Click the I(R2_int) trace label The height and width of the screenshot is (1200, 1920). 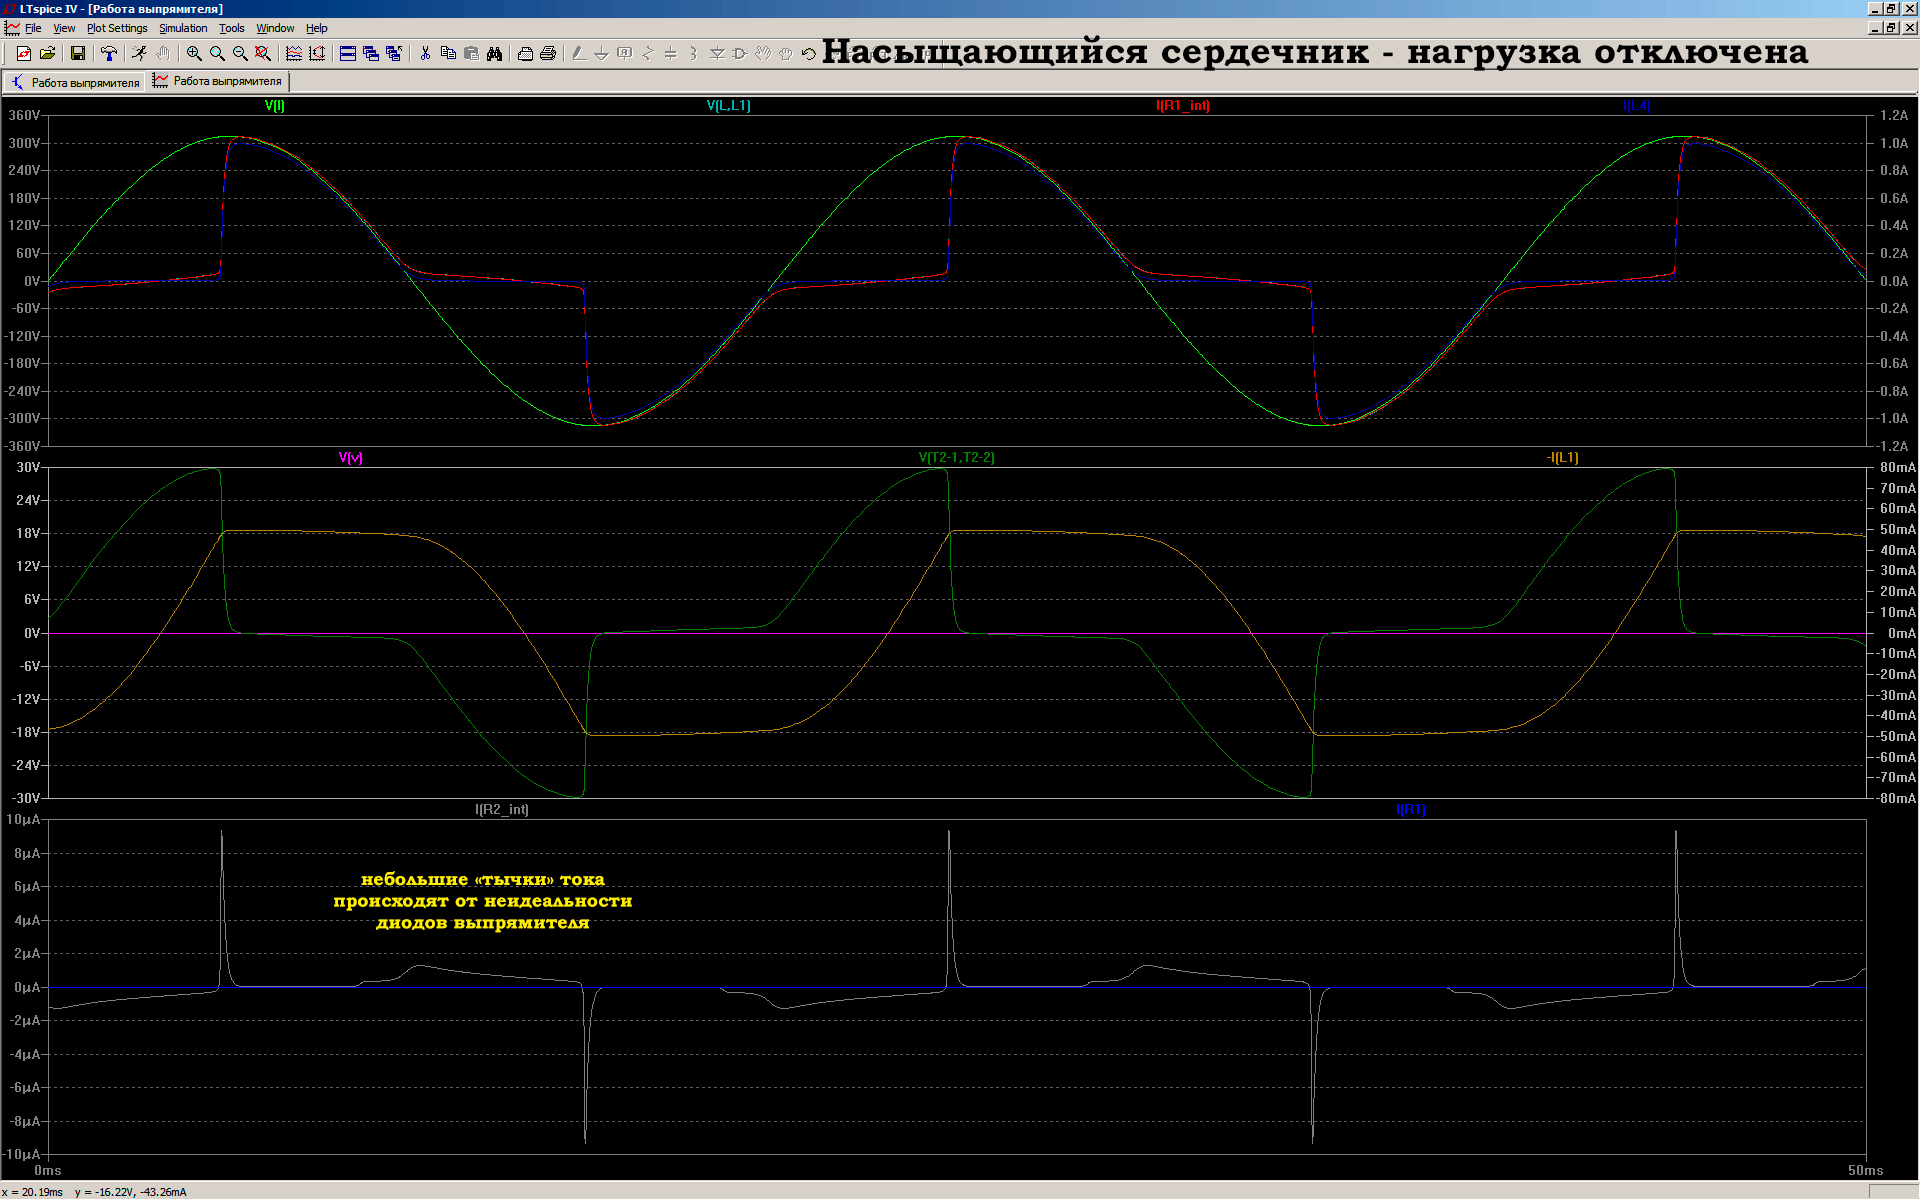click(502, 809)
